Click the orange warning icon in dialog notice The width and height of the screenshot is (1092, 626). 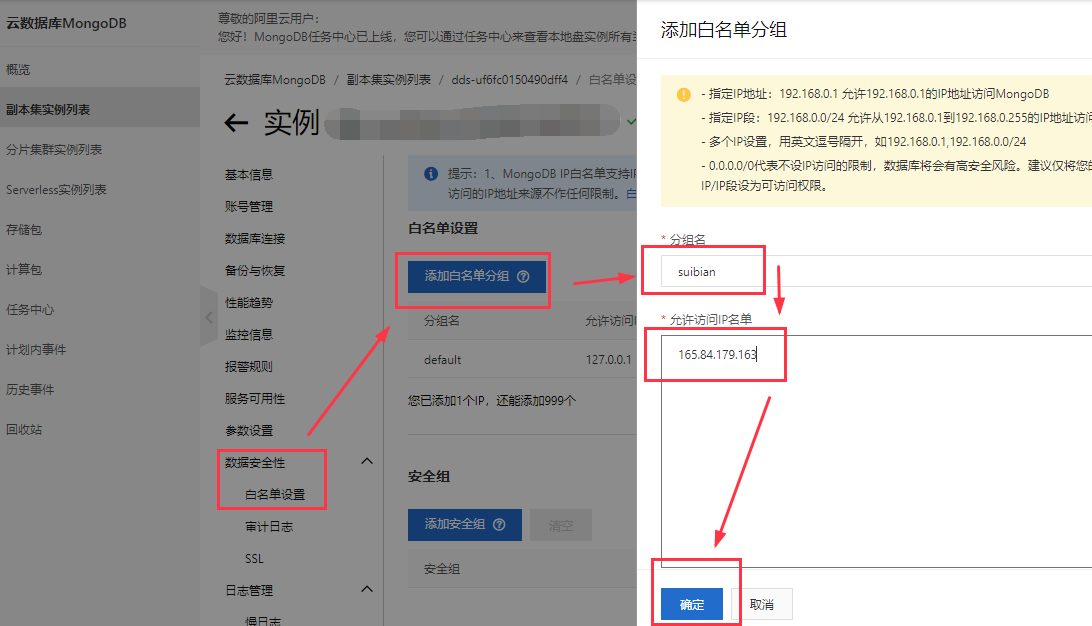(x=683, y=95)
